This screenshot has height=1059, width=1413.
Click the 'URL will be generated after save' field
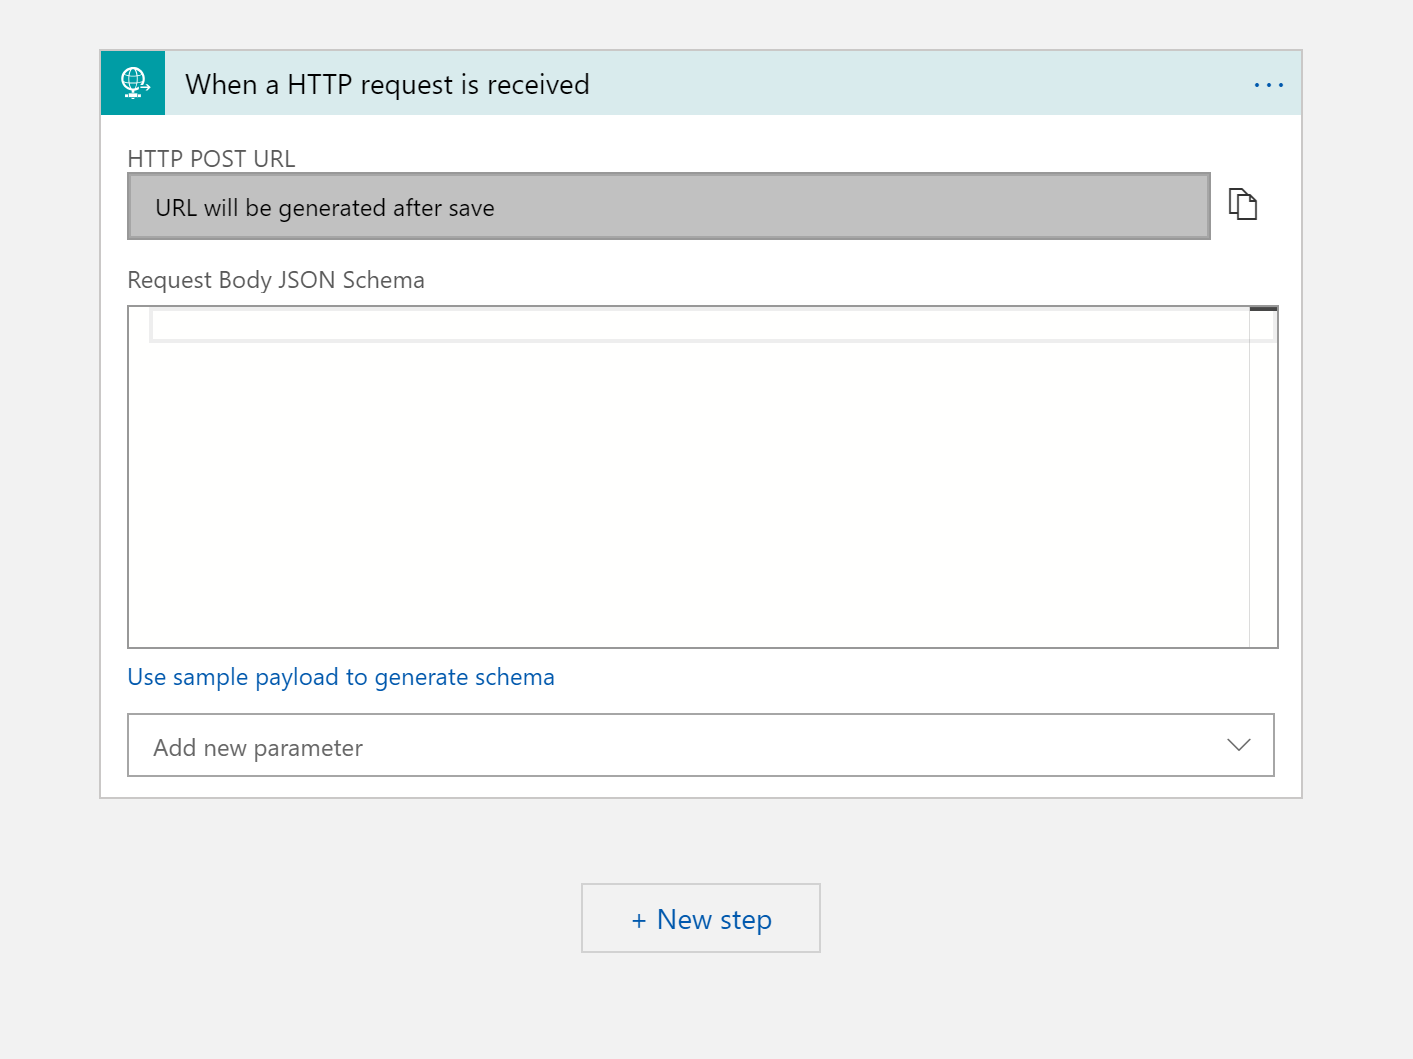coord(669,207)
